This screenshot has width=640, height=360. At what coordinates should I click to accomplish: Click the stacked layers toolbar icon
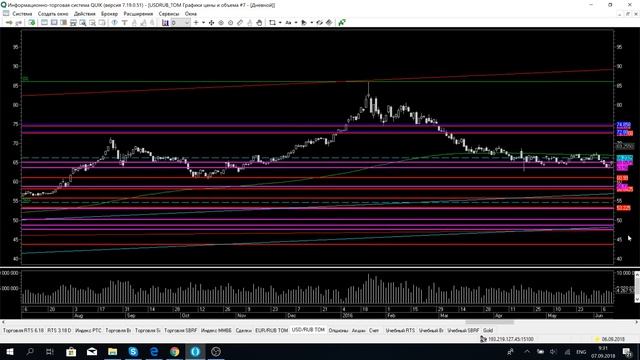329,23
